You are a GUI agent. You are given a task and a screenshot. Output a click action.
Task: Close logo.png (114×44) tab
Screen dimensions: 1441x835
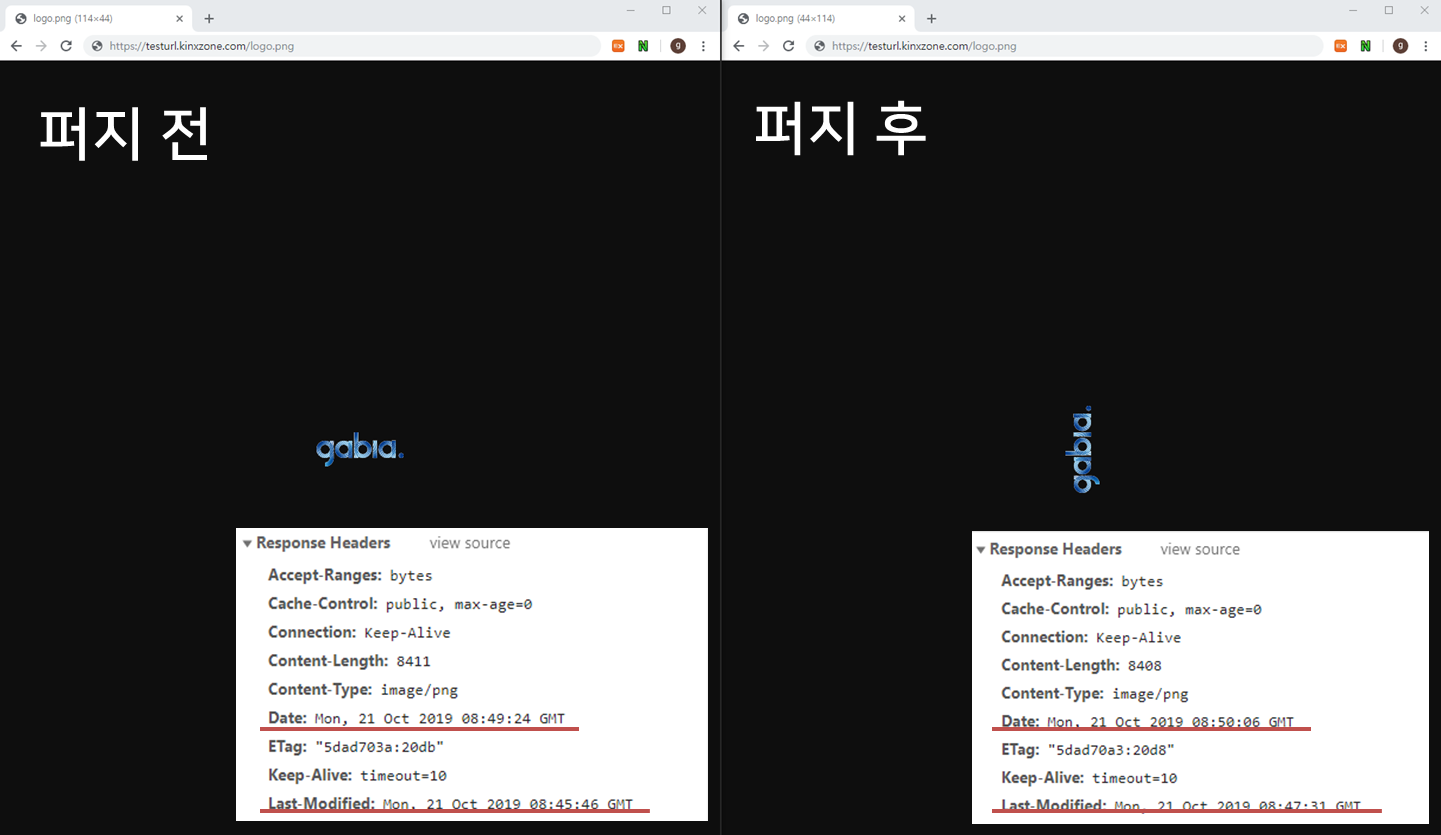click(180, 18)
